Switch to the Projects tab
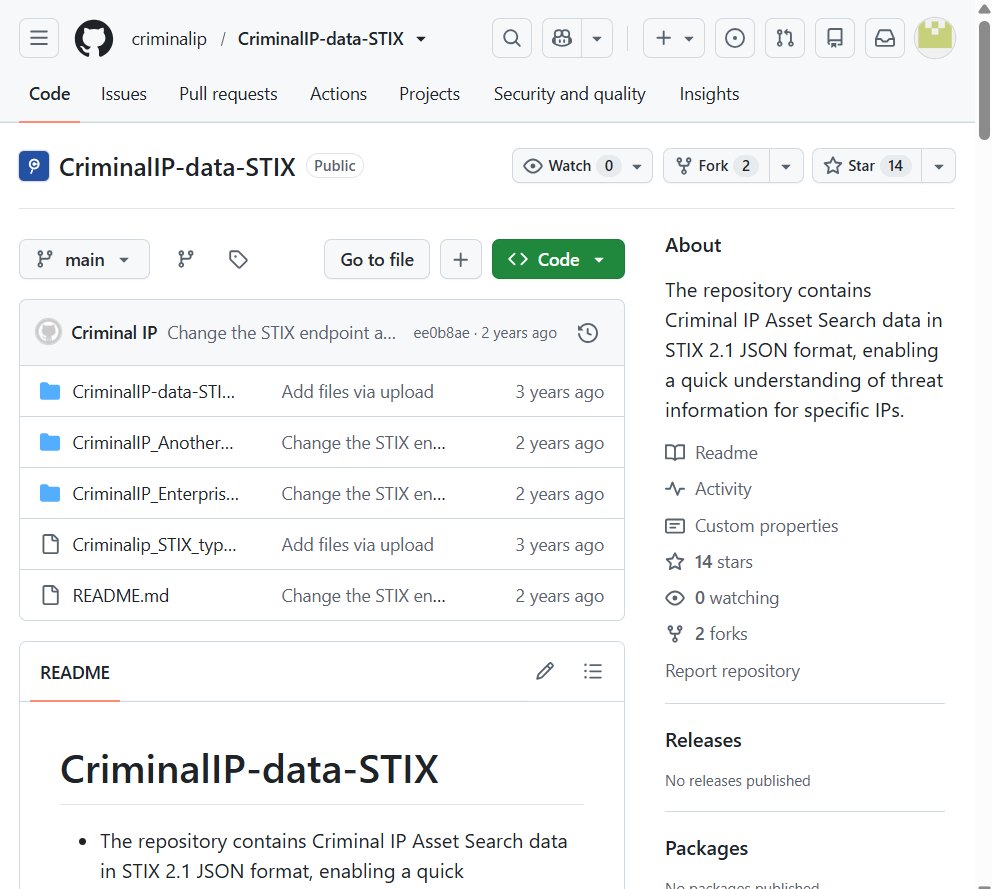Screen dimensions: 992x889 click(429, 94)
